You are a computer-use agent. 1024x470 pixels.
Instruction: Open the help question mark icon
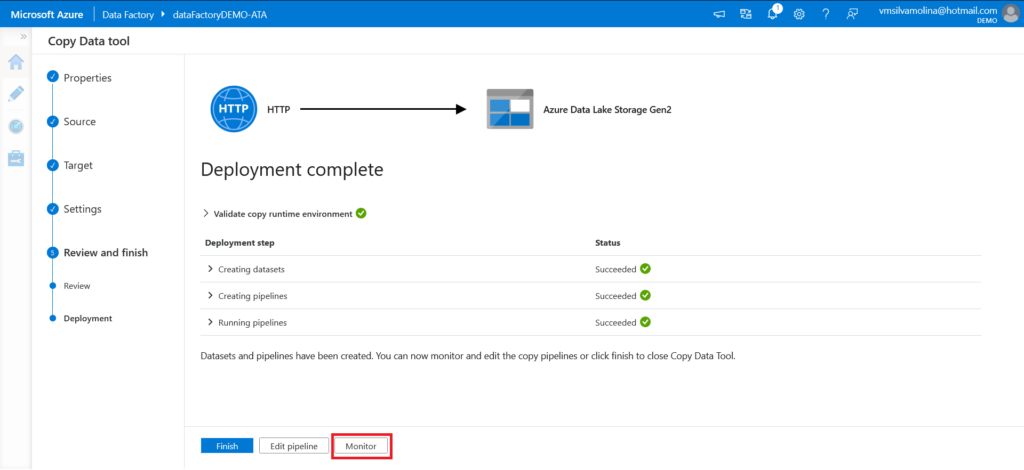[x=825, y=14]
